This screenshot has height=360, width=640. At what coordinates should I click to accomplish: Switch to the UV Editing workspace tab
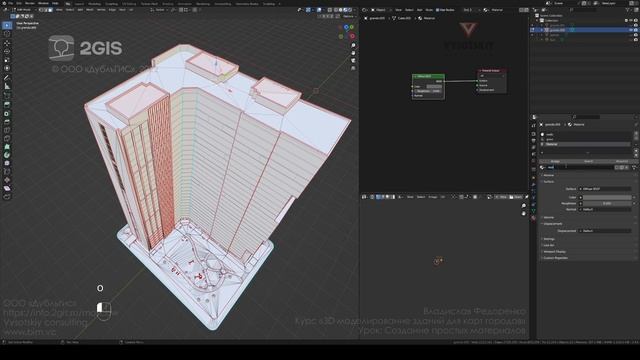tap(129, 4)
